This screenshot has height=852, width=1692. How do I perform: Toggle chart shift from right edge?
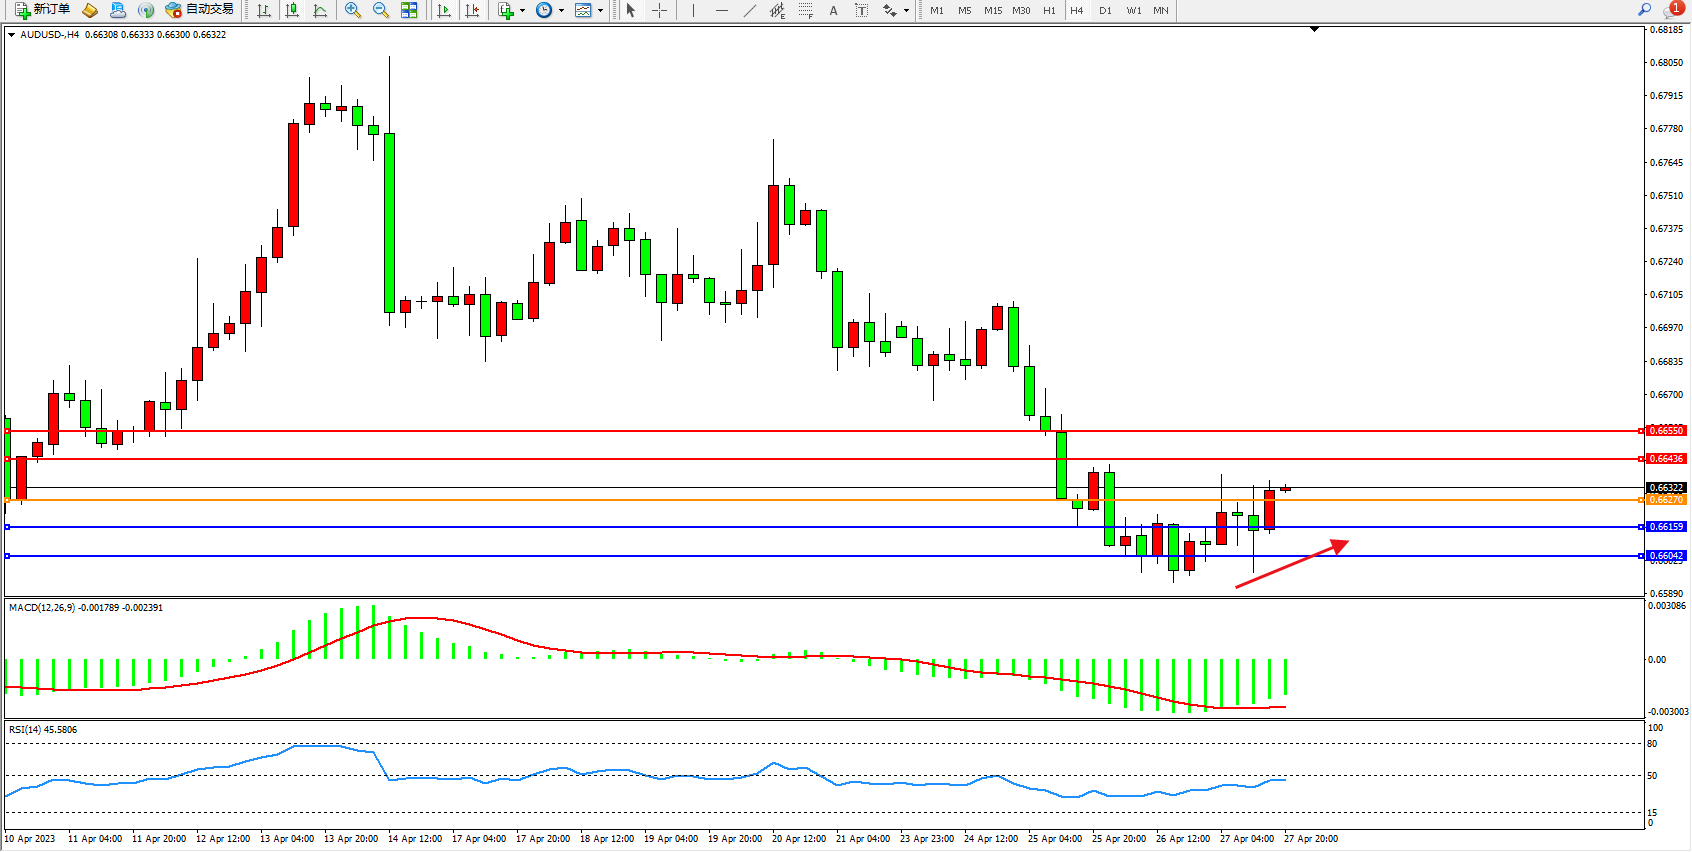pyautogui.click(x=472, y=10)
